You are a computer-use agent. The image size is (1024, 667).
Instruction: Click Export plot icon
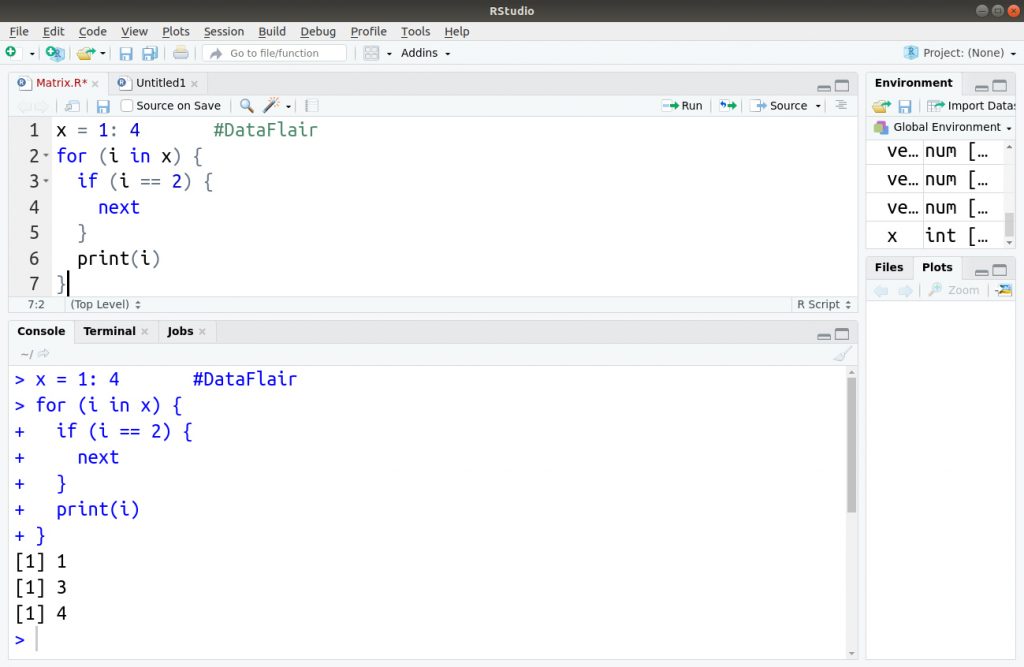1004,290
